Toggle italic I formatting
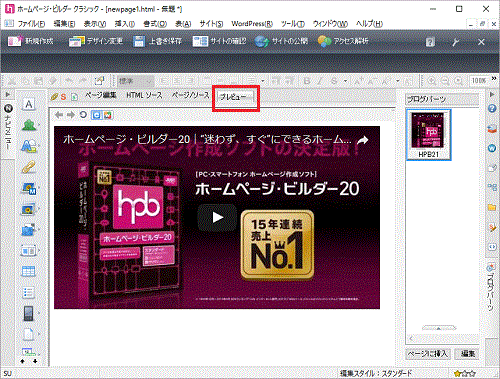Viewport: 500px width, 379px height. point(320,81)
